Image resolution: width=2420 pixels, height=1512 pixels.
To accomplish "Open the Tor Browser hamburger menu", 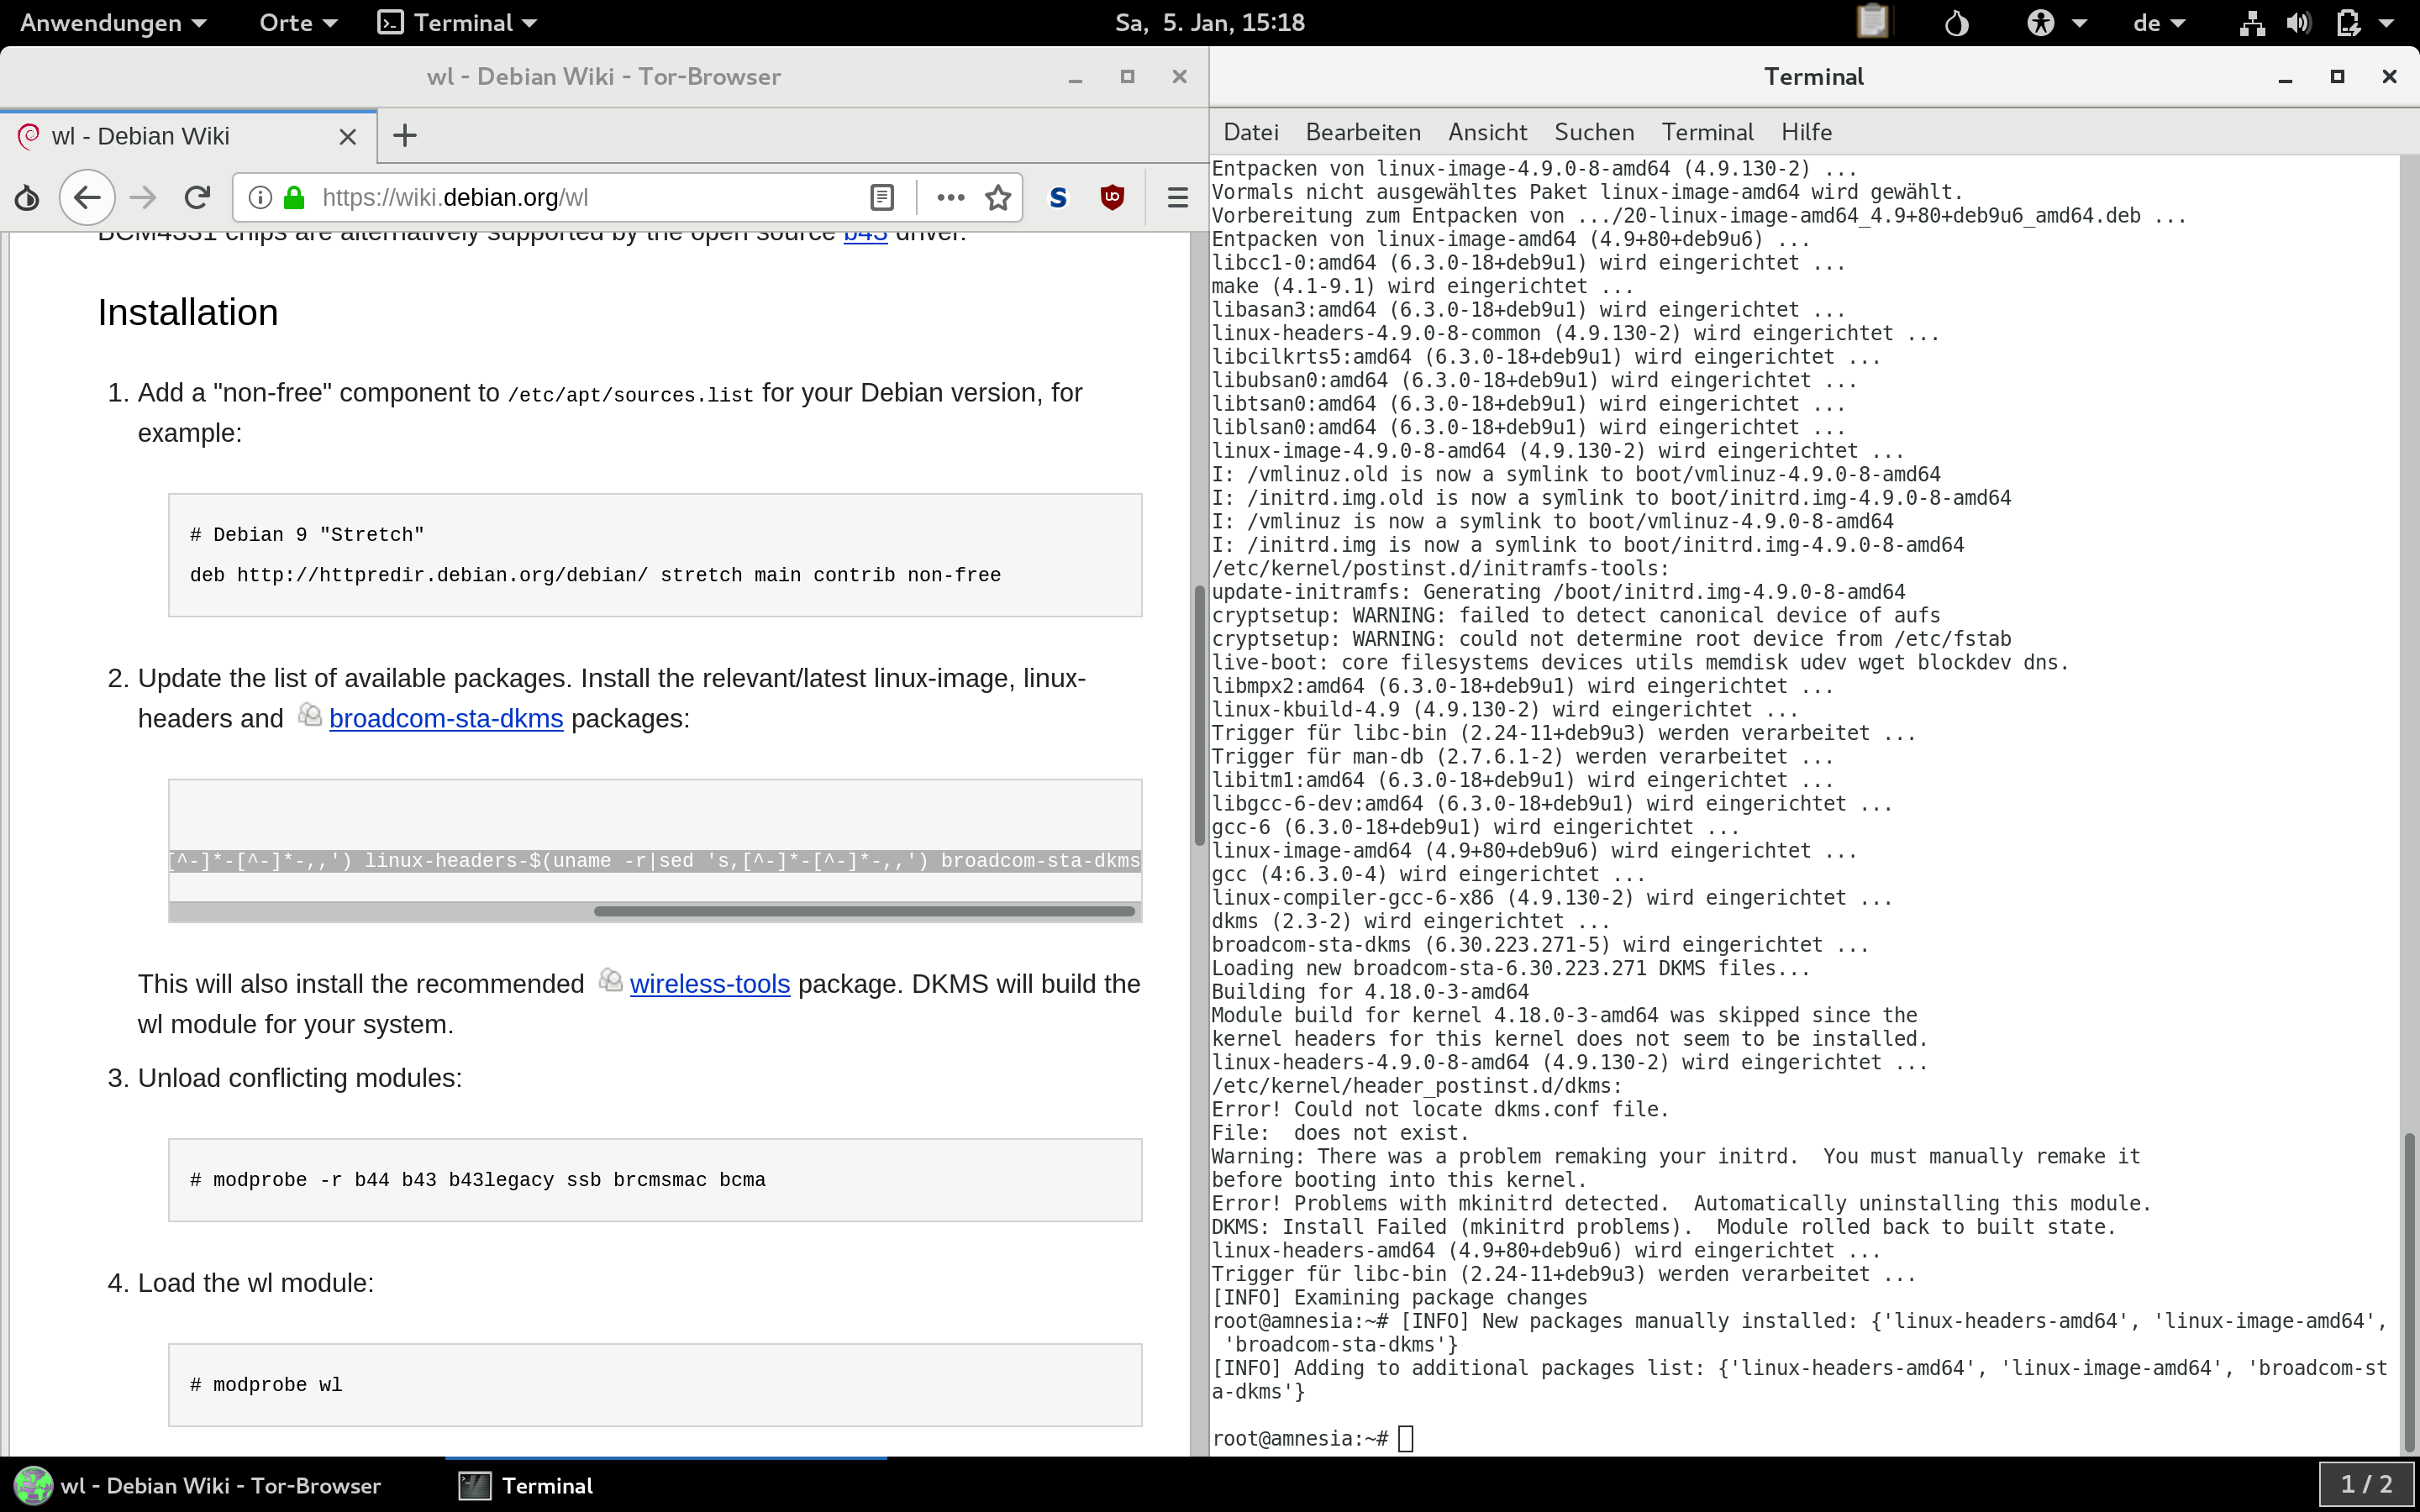I will 1178,198.
